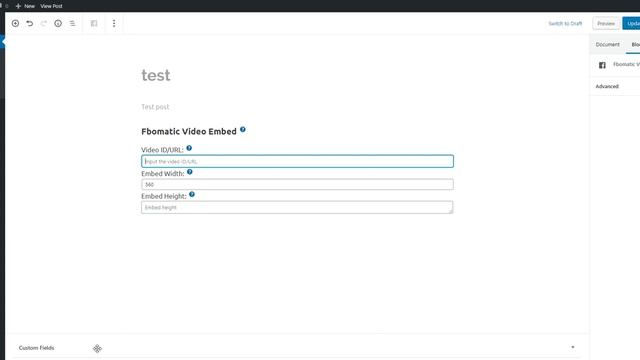The height and width of the screenshot is (360, 640).
Task: Click the Preview button
Action: [606, 24]
